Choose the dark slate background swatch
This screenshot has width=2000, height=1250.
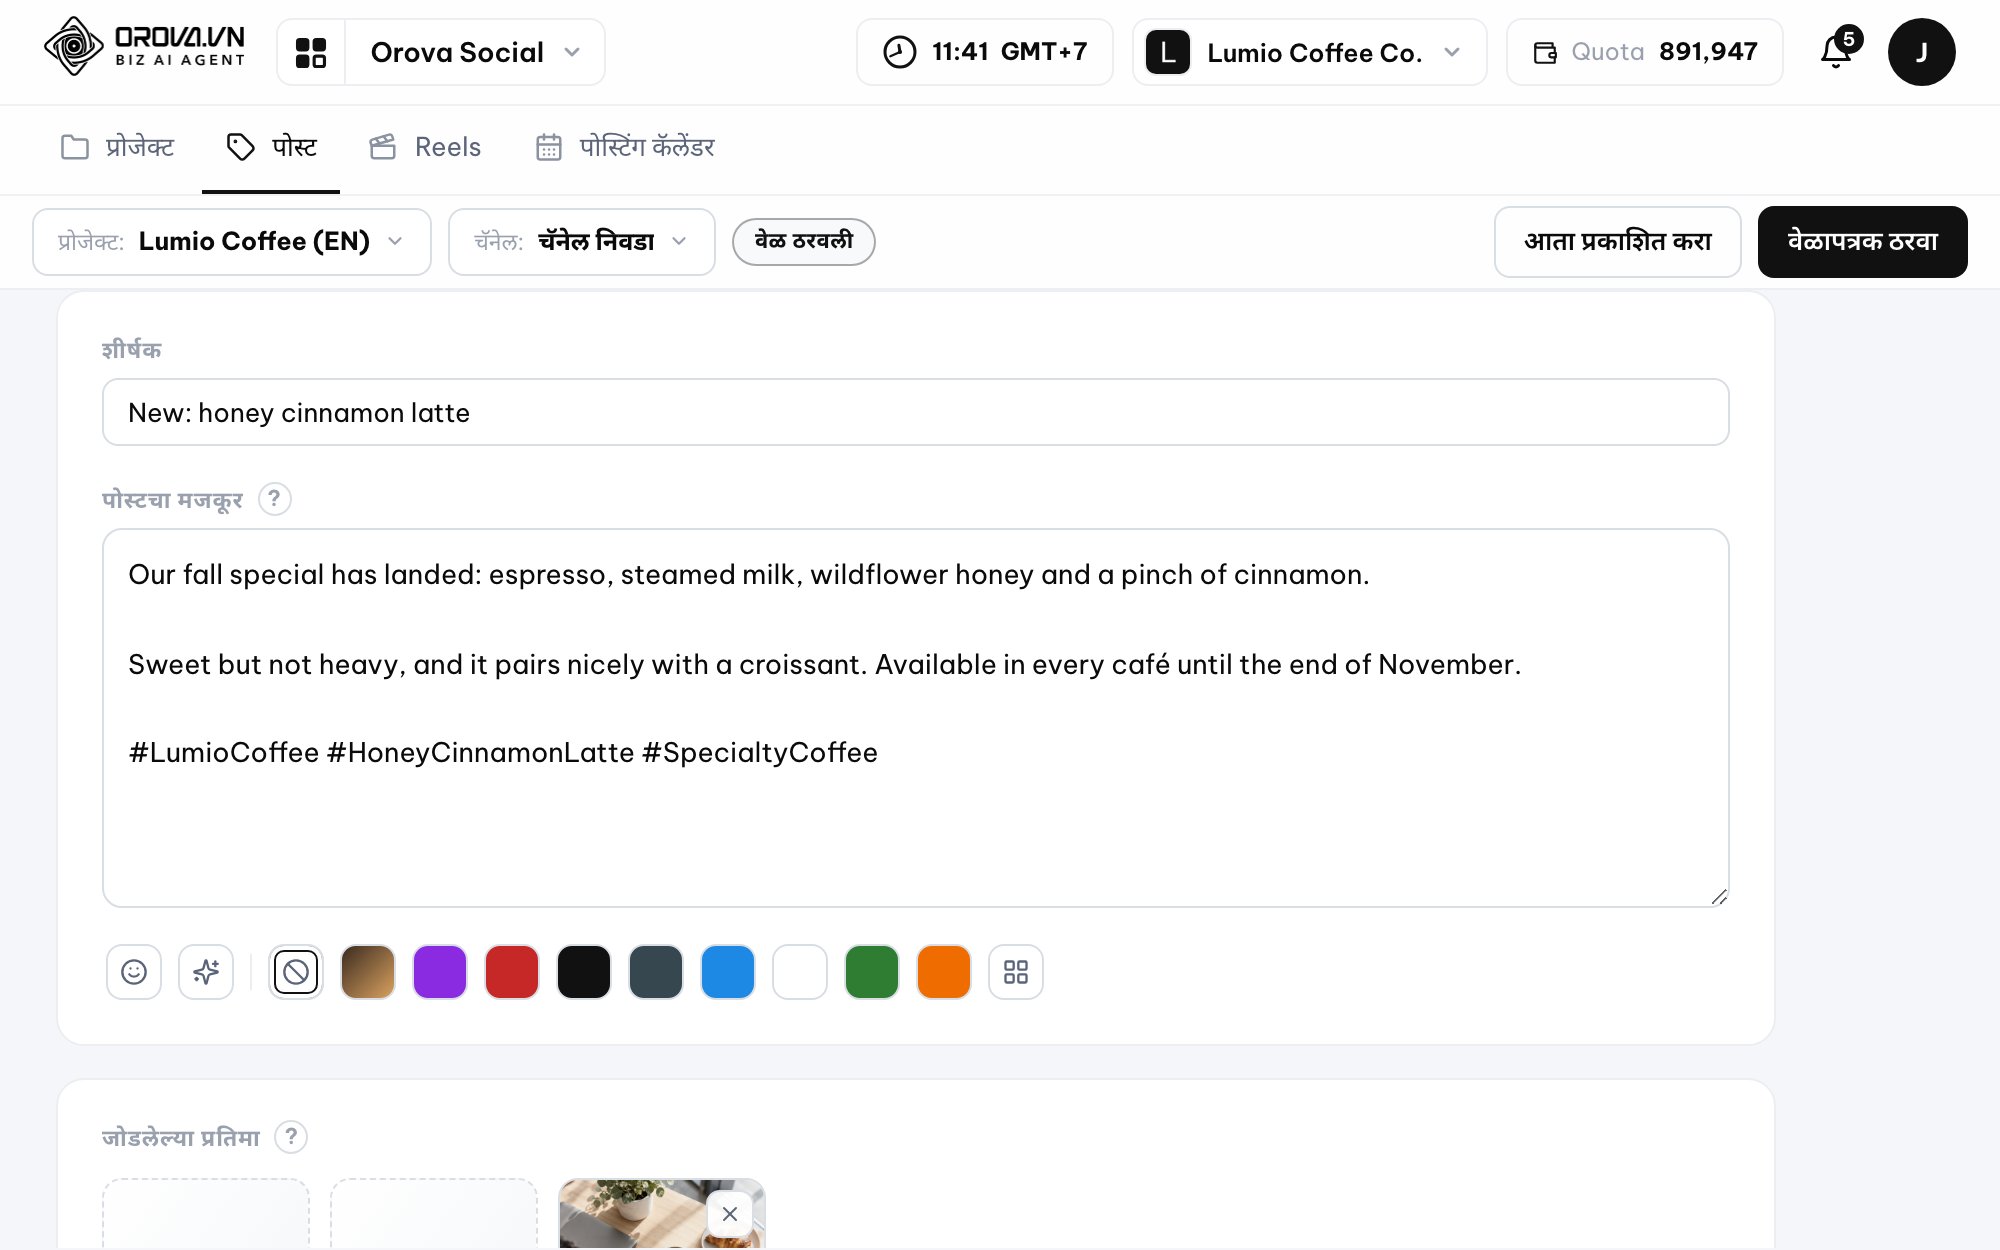[656, 971]
